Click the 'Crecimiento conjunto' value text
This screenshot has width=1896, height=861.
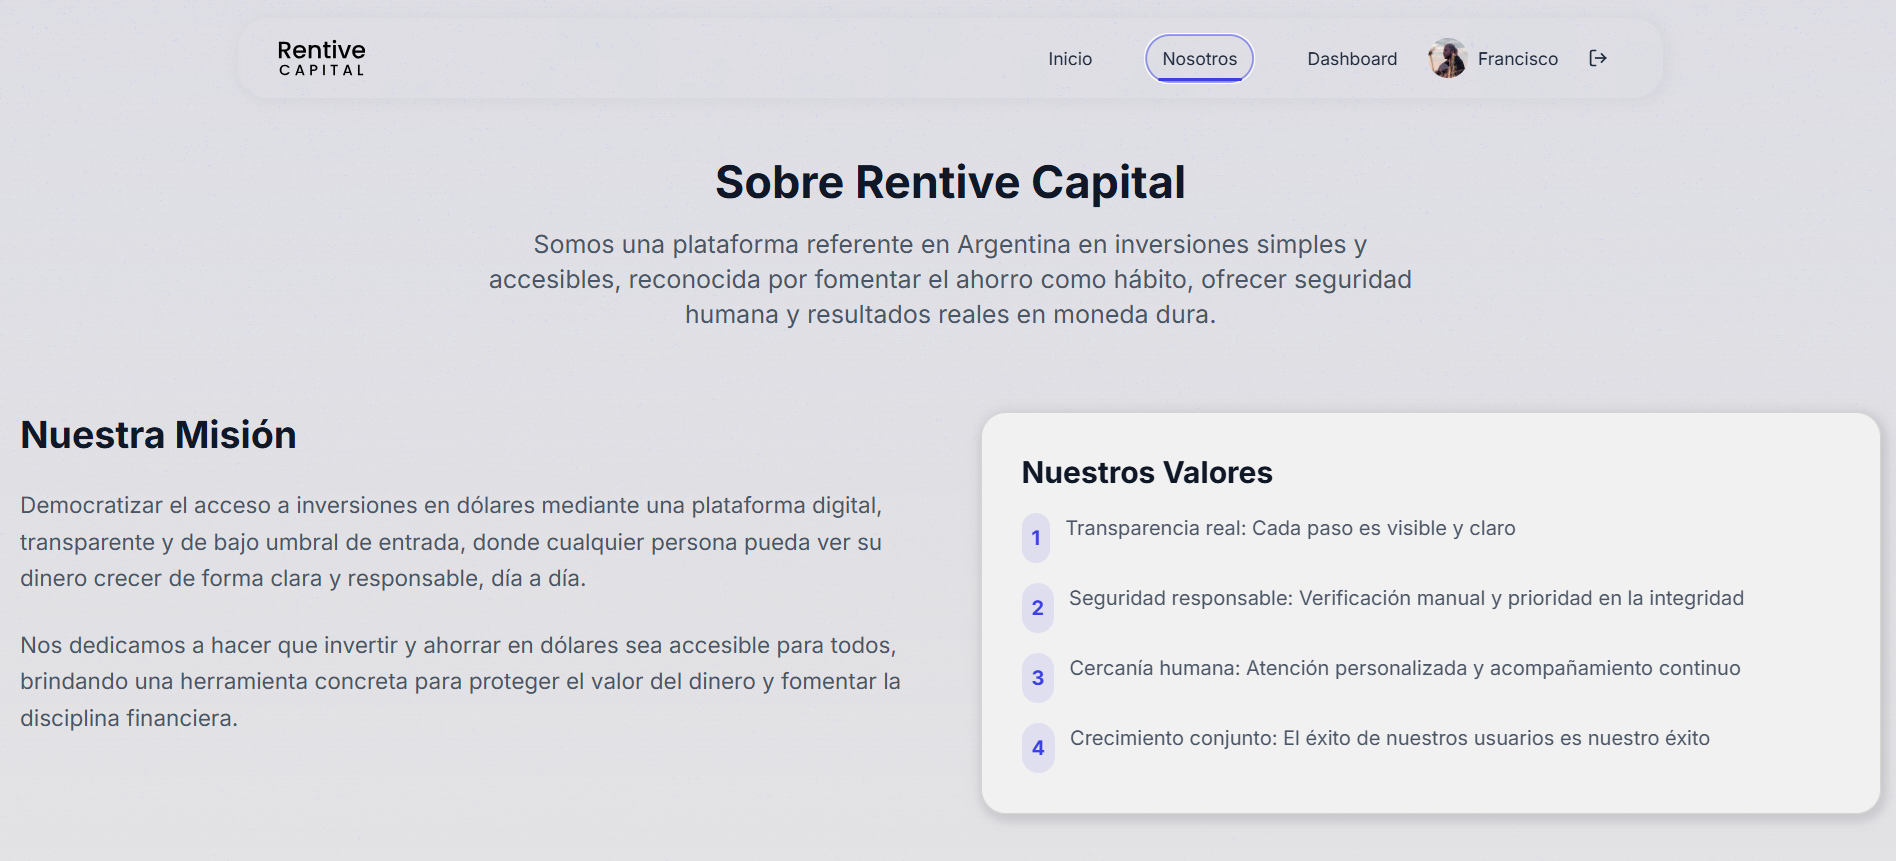1390,738
